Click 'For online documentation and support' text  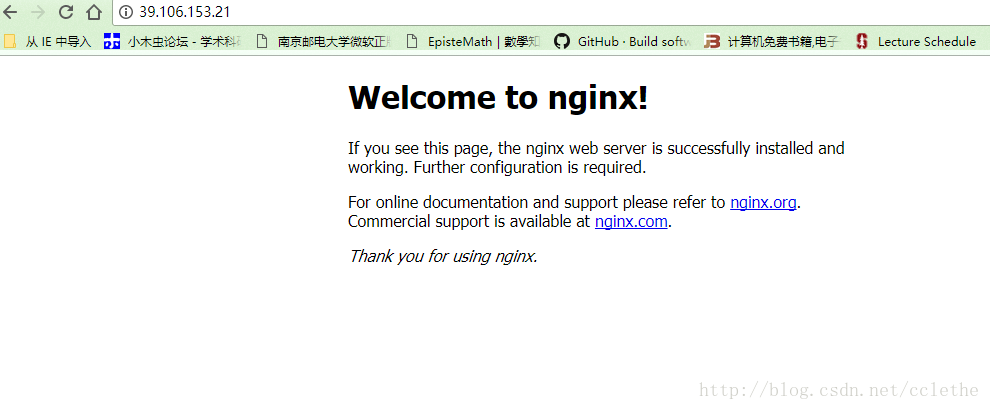tap(483, 203)
